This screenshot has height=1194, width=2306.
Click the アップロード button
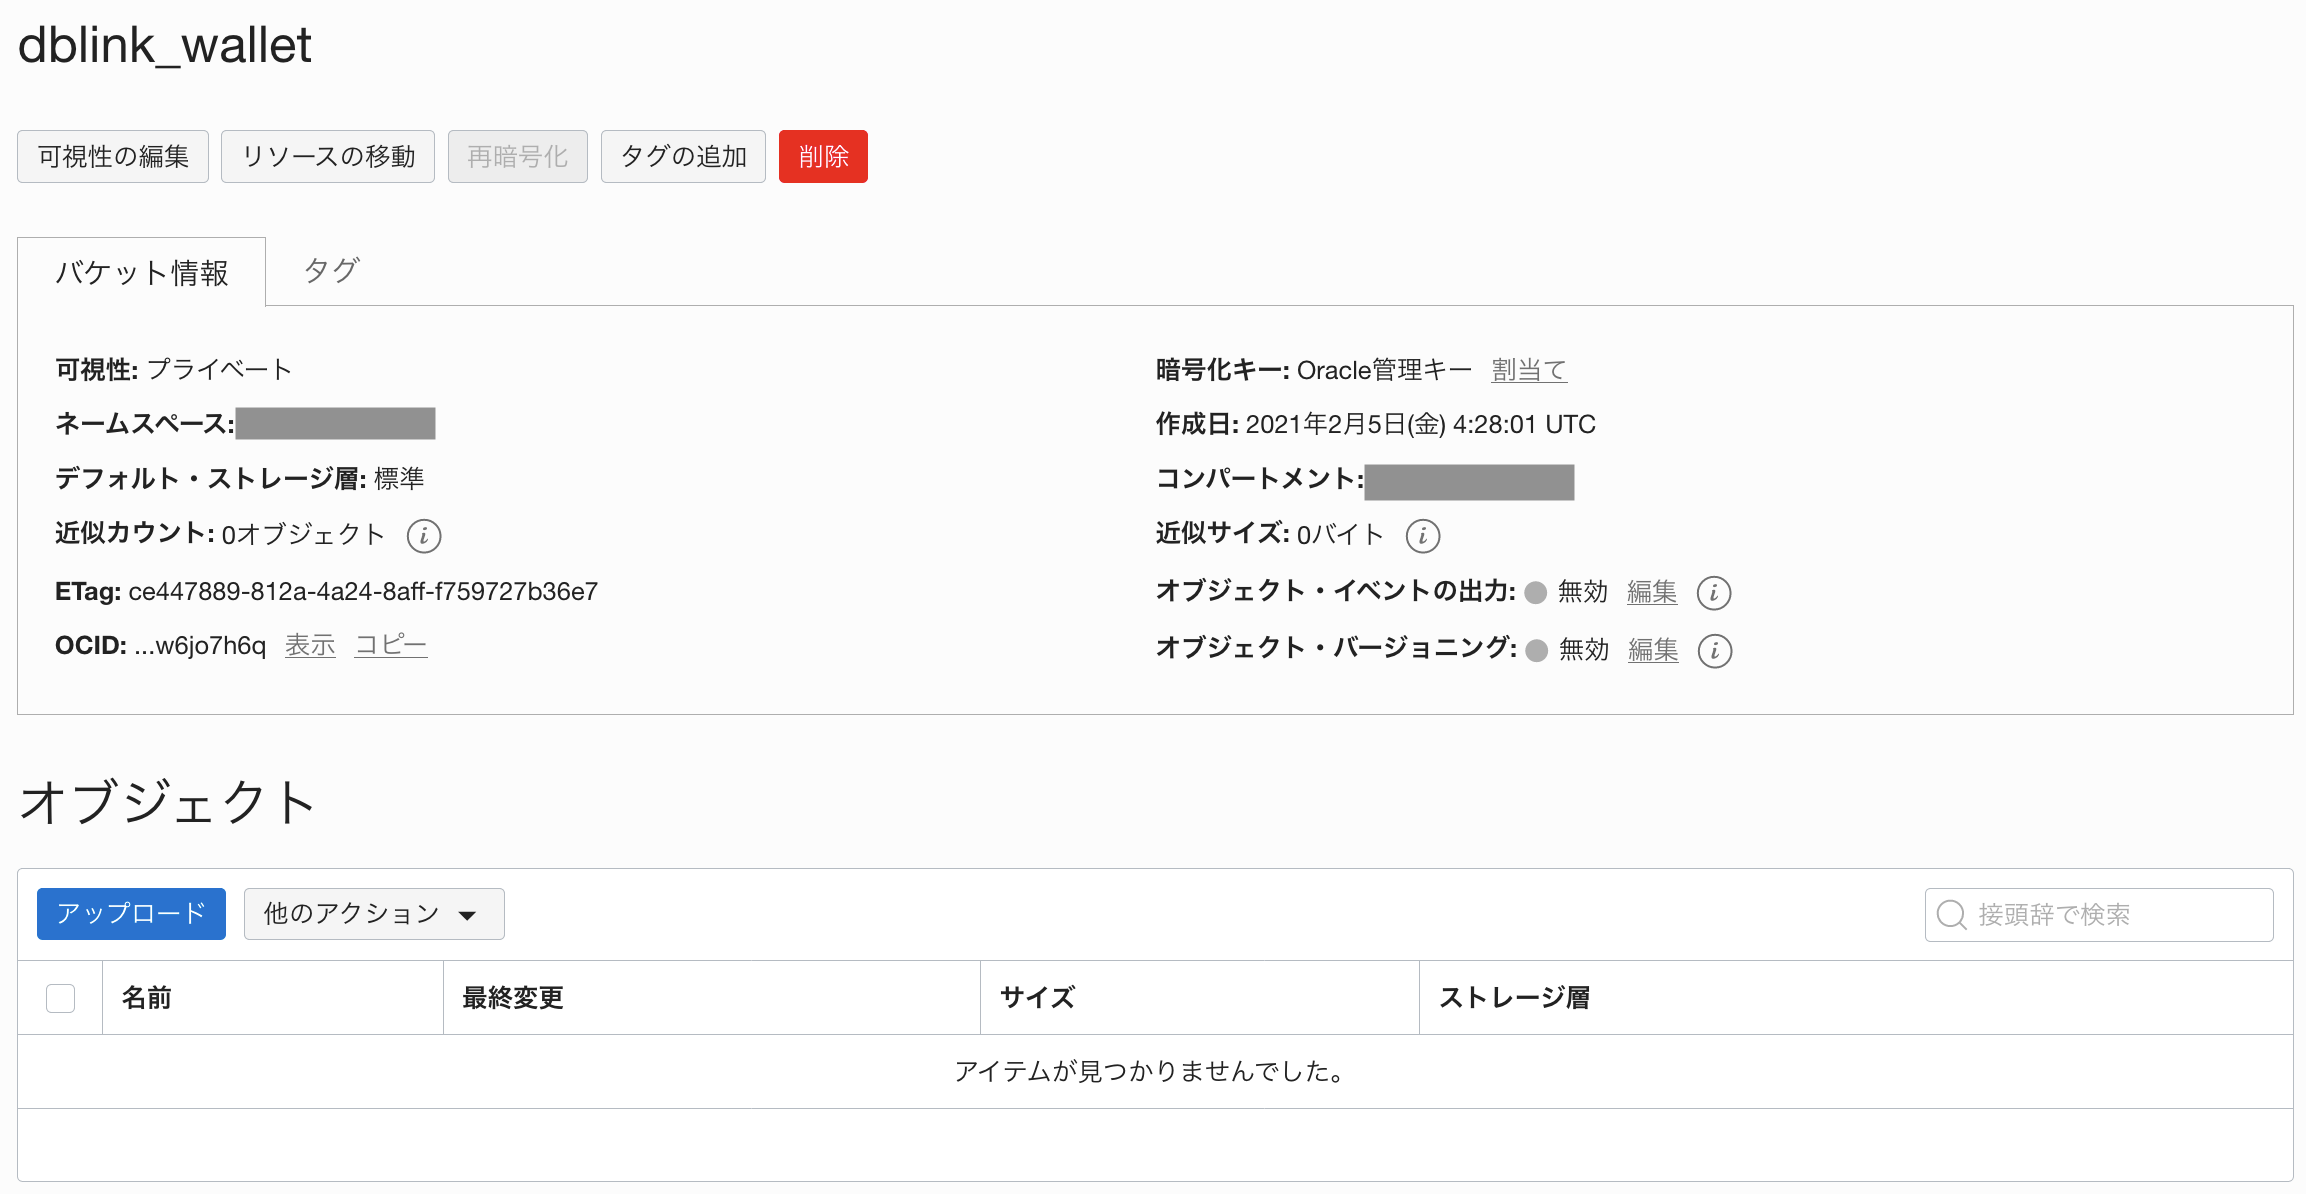coord(131,913)
